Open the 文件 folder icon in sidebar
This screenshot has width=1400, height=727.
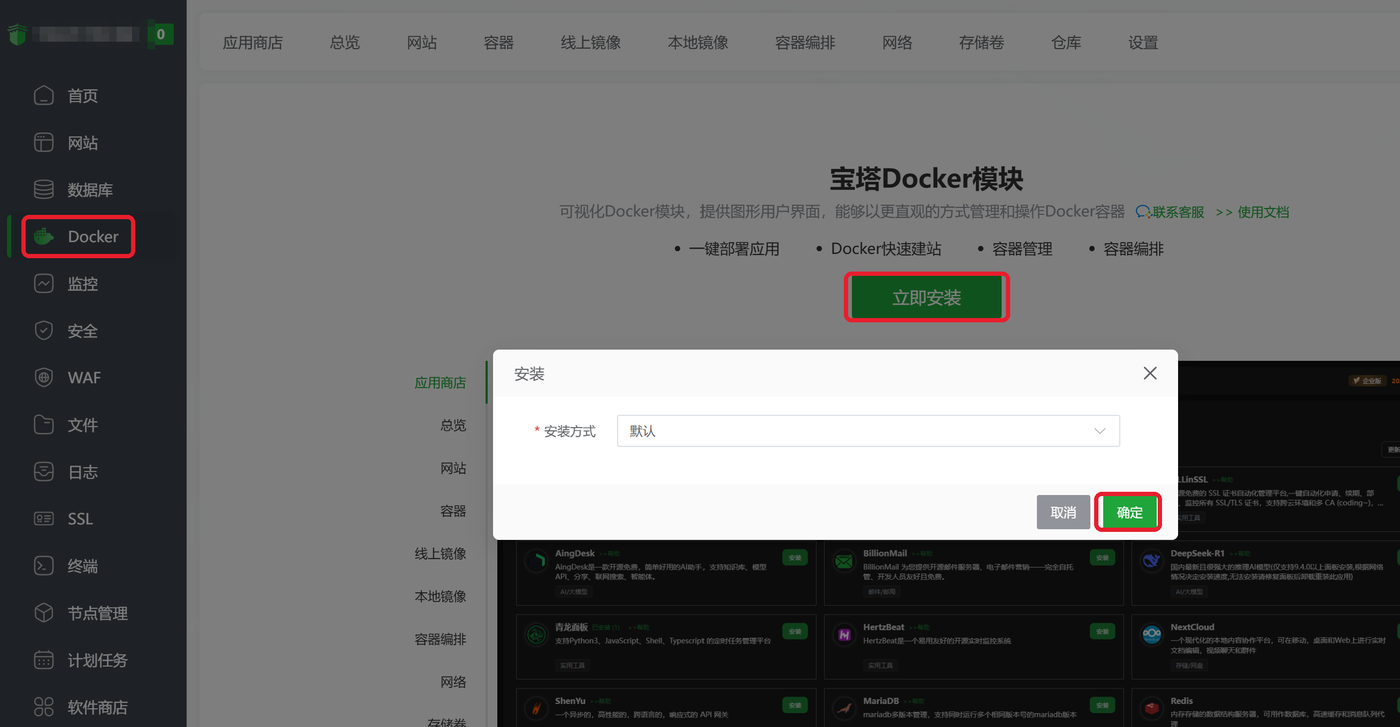pos(43,425)
